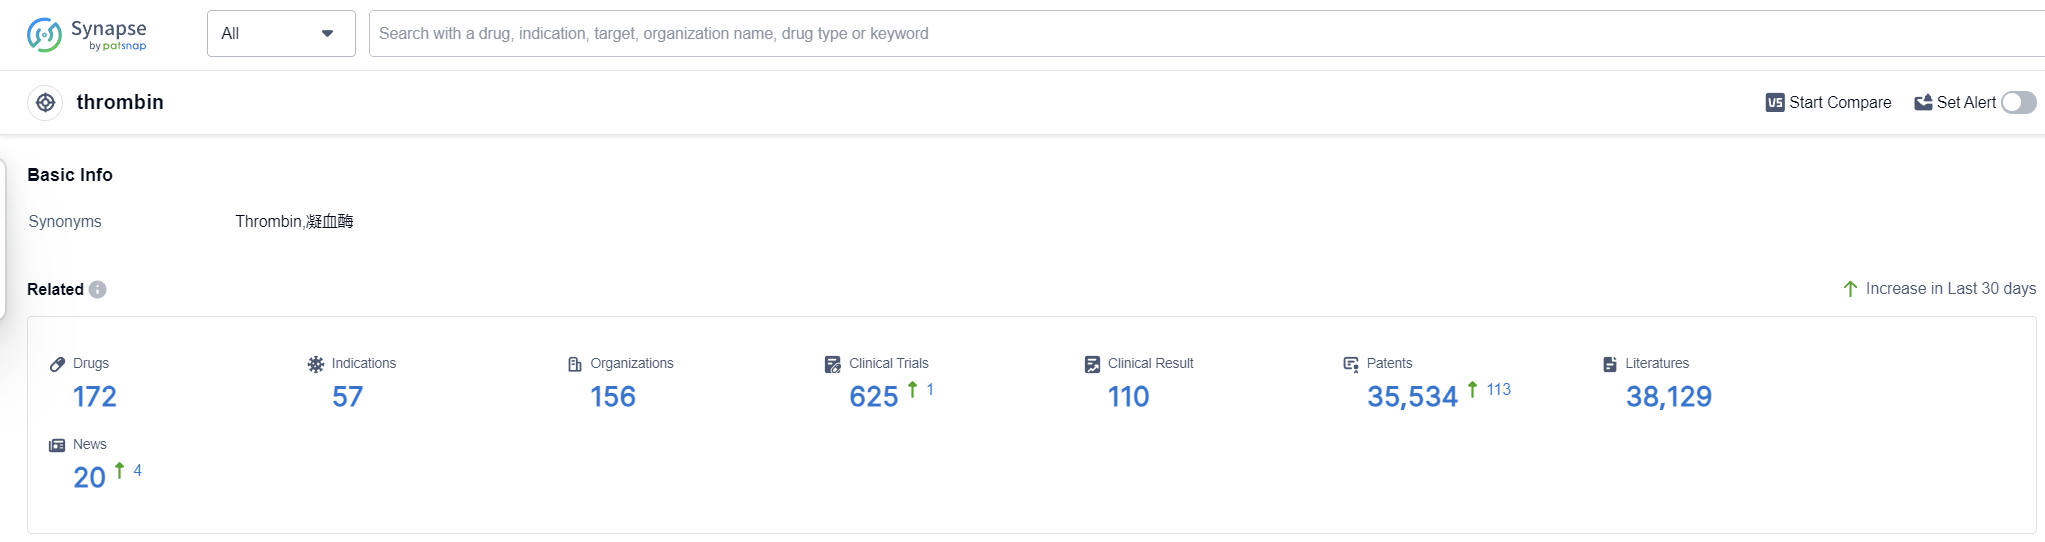This screenshot has width=2045, height=542.
Task: Click the Drugs pill icon
Action: [x=58, y=364]
